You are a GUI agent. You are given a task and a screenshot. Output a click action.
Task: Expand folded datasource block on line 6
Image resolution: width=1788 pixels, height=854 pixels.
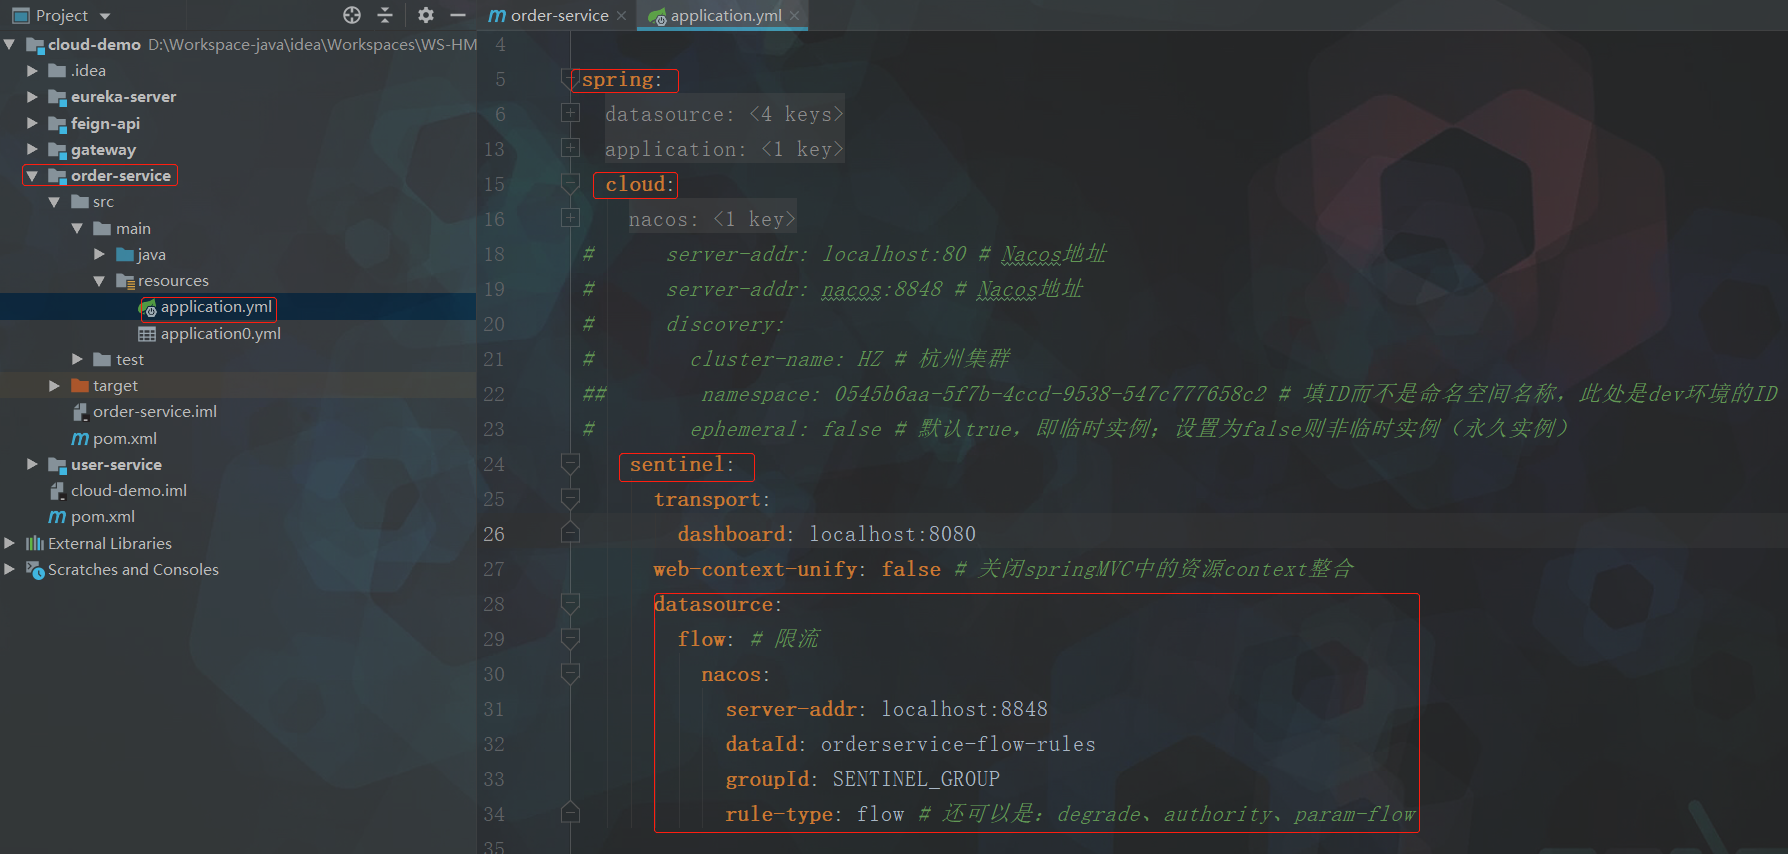point(570,114)
